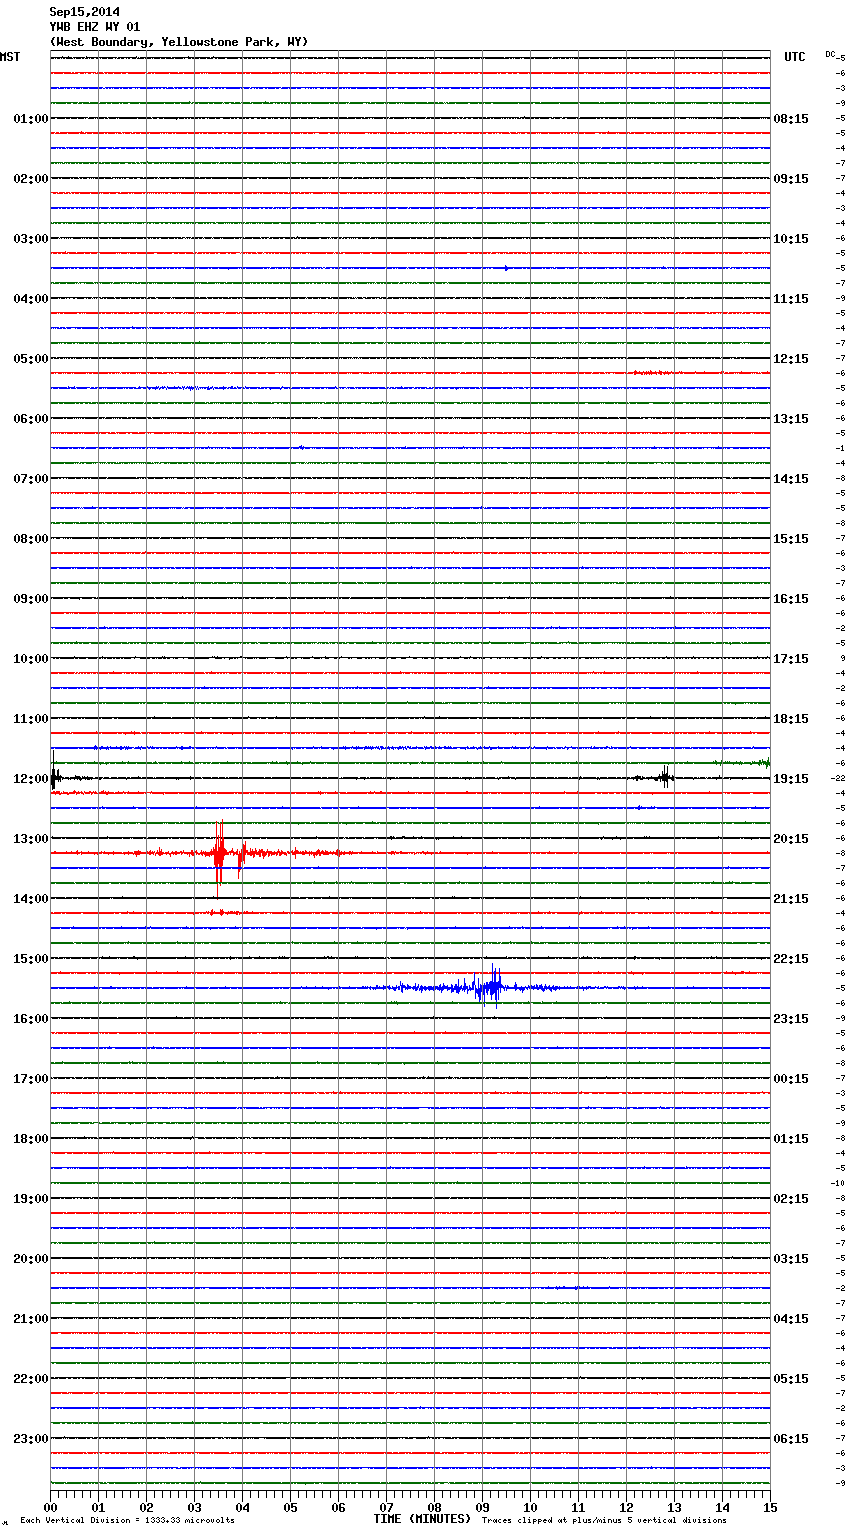Select the "05:00" MST hour label
850x1534 pixels.
click(x=30, y=359)
